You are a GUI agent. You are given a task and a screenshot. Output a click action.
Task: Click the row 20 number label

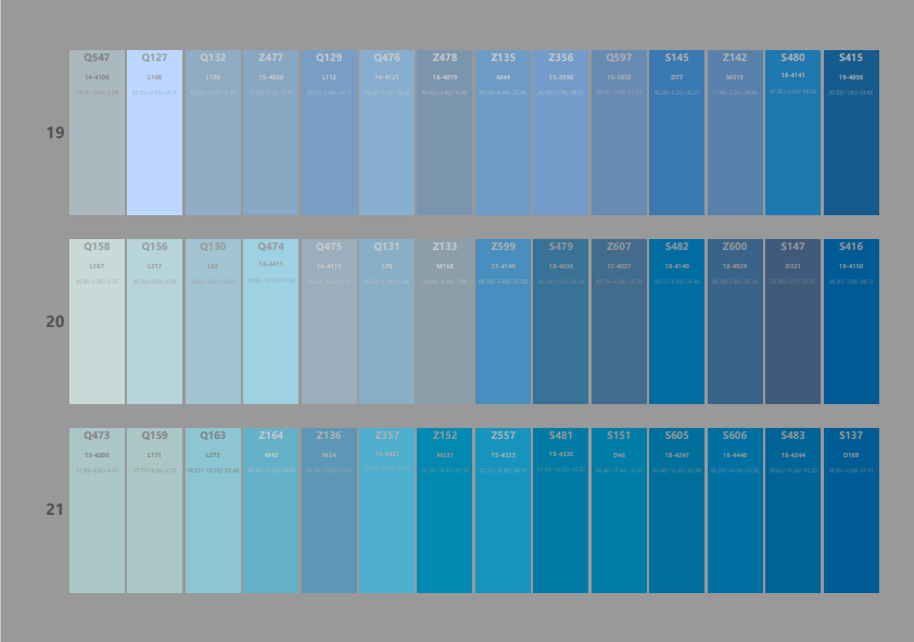coord(55,322)
